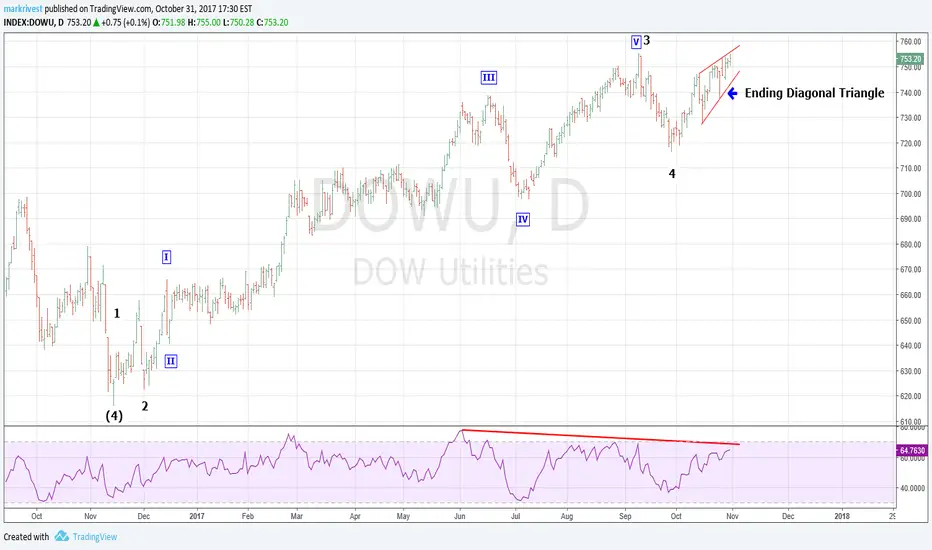The image size is (932, 550).
Task: Click the '730.00' price axis label
Action: 910,118
